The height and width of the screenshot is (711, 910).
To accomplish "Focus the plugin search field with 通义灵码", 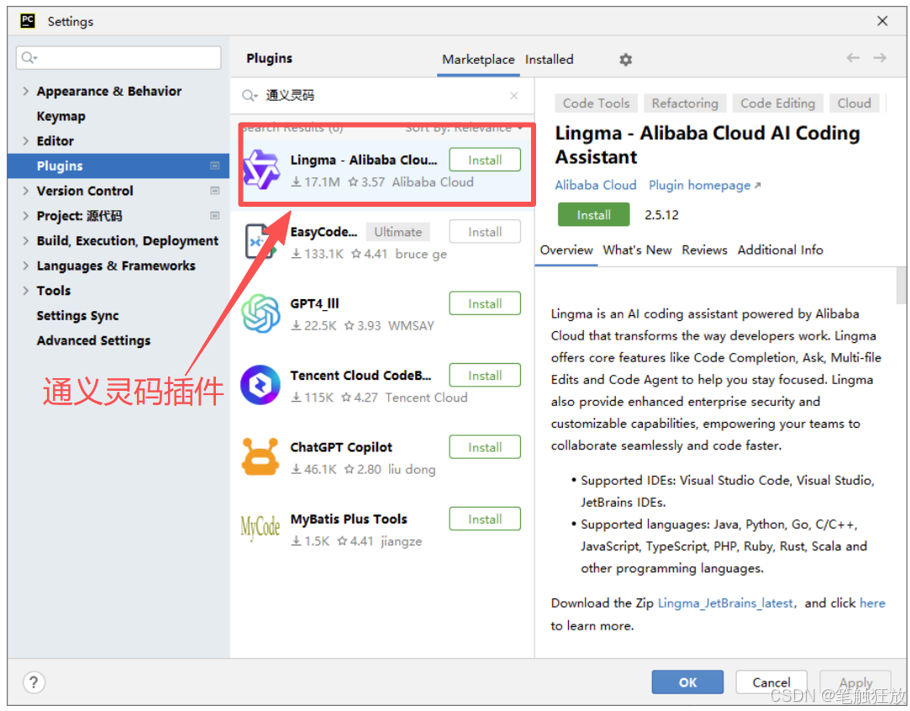I will pyautogui.click(x=380, y=96).
